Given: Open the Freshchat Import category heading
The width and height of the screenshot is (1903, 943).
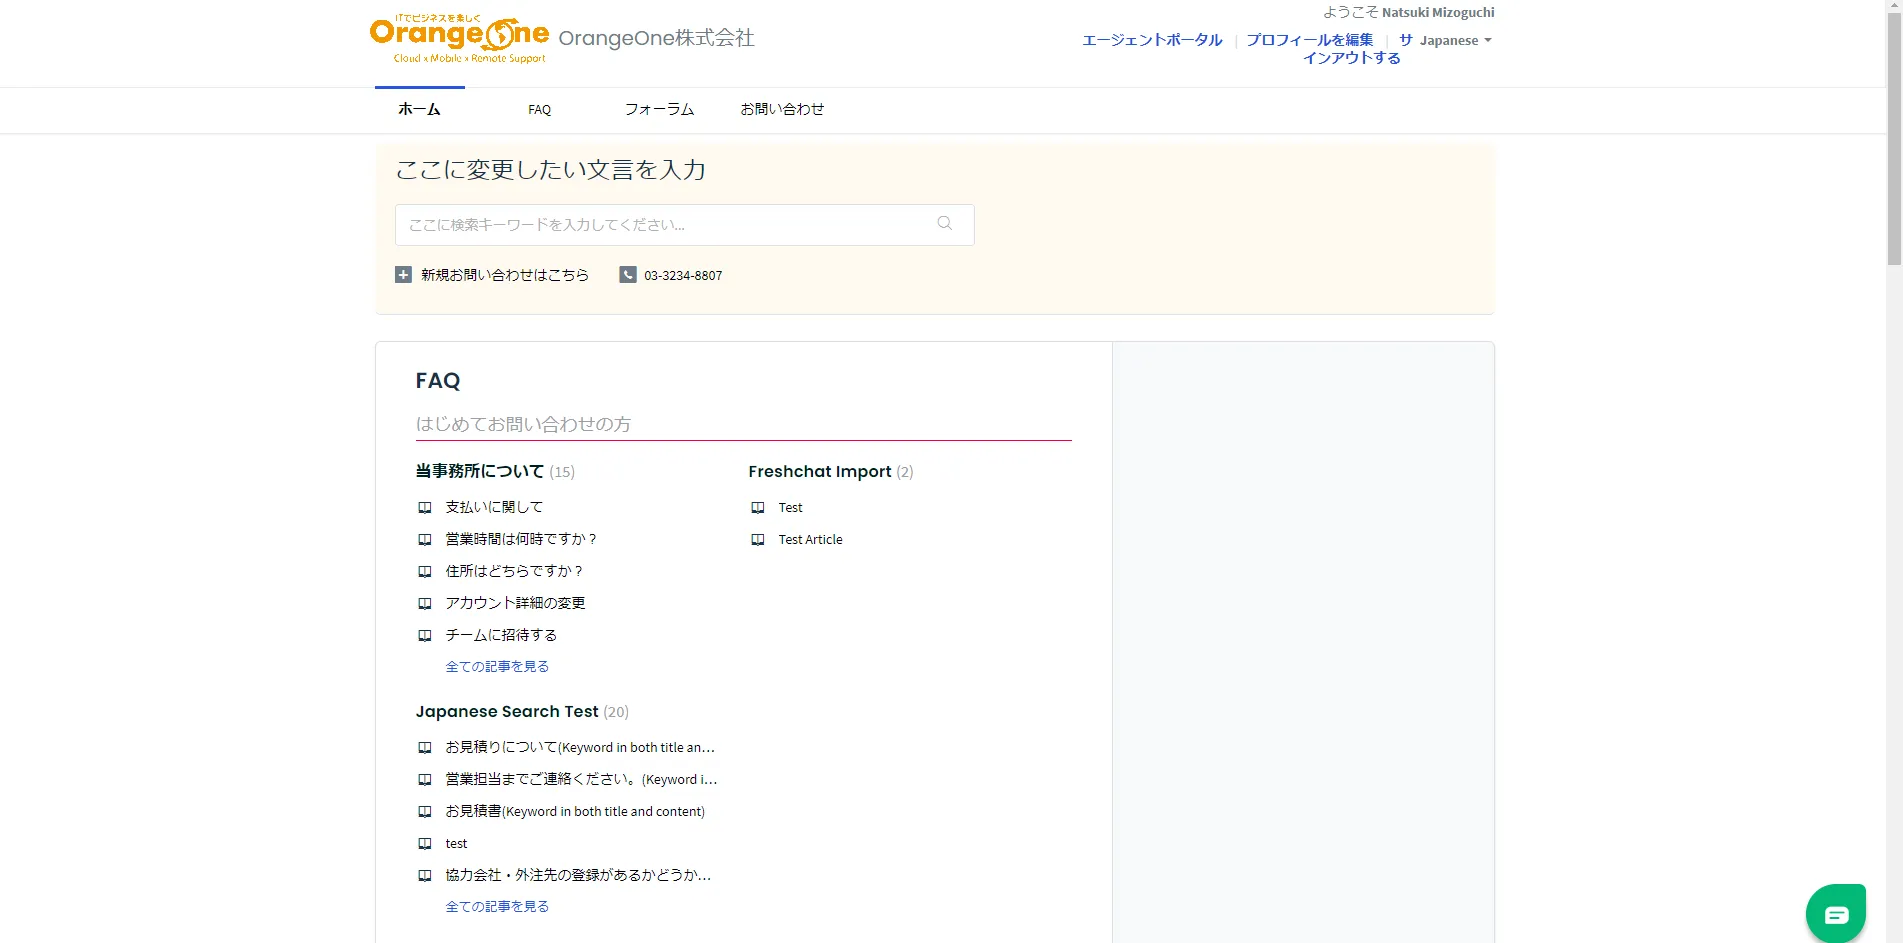Looking at the screenshot, I should pyautogui.click(x=819, y=472).
